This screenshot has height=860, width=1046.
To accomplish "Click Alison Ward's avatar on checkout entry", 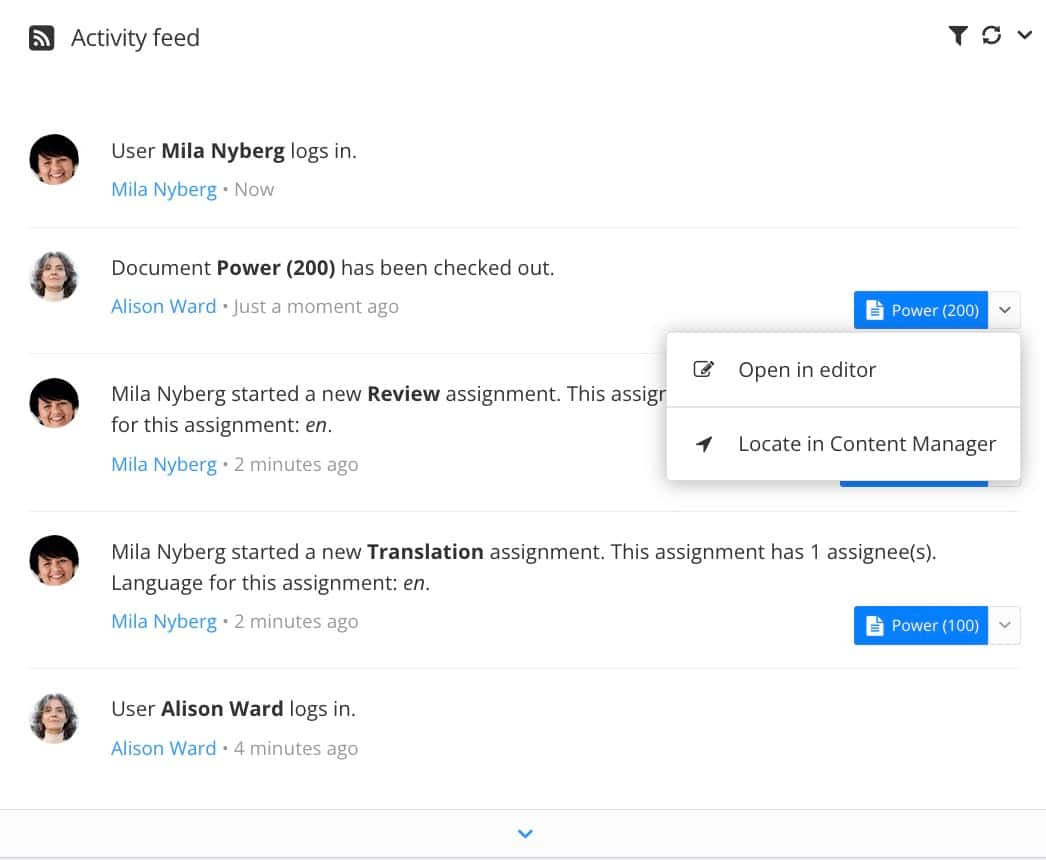I will [x=54, y=277].
